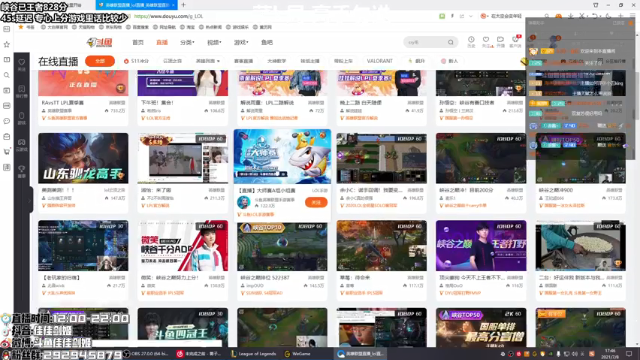Open the 山东驯龙高手 stream thumbnail
Screen dimensions: 640x360
coord(83,158)
